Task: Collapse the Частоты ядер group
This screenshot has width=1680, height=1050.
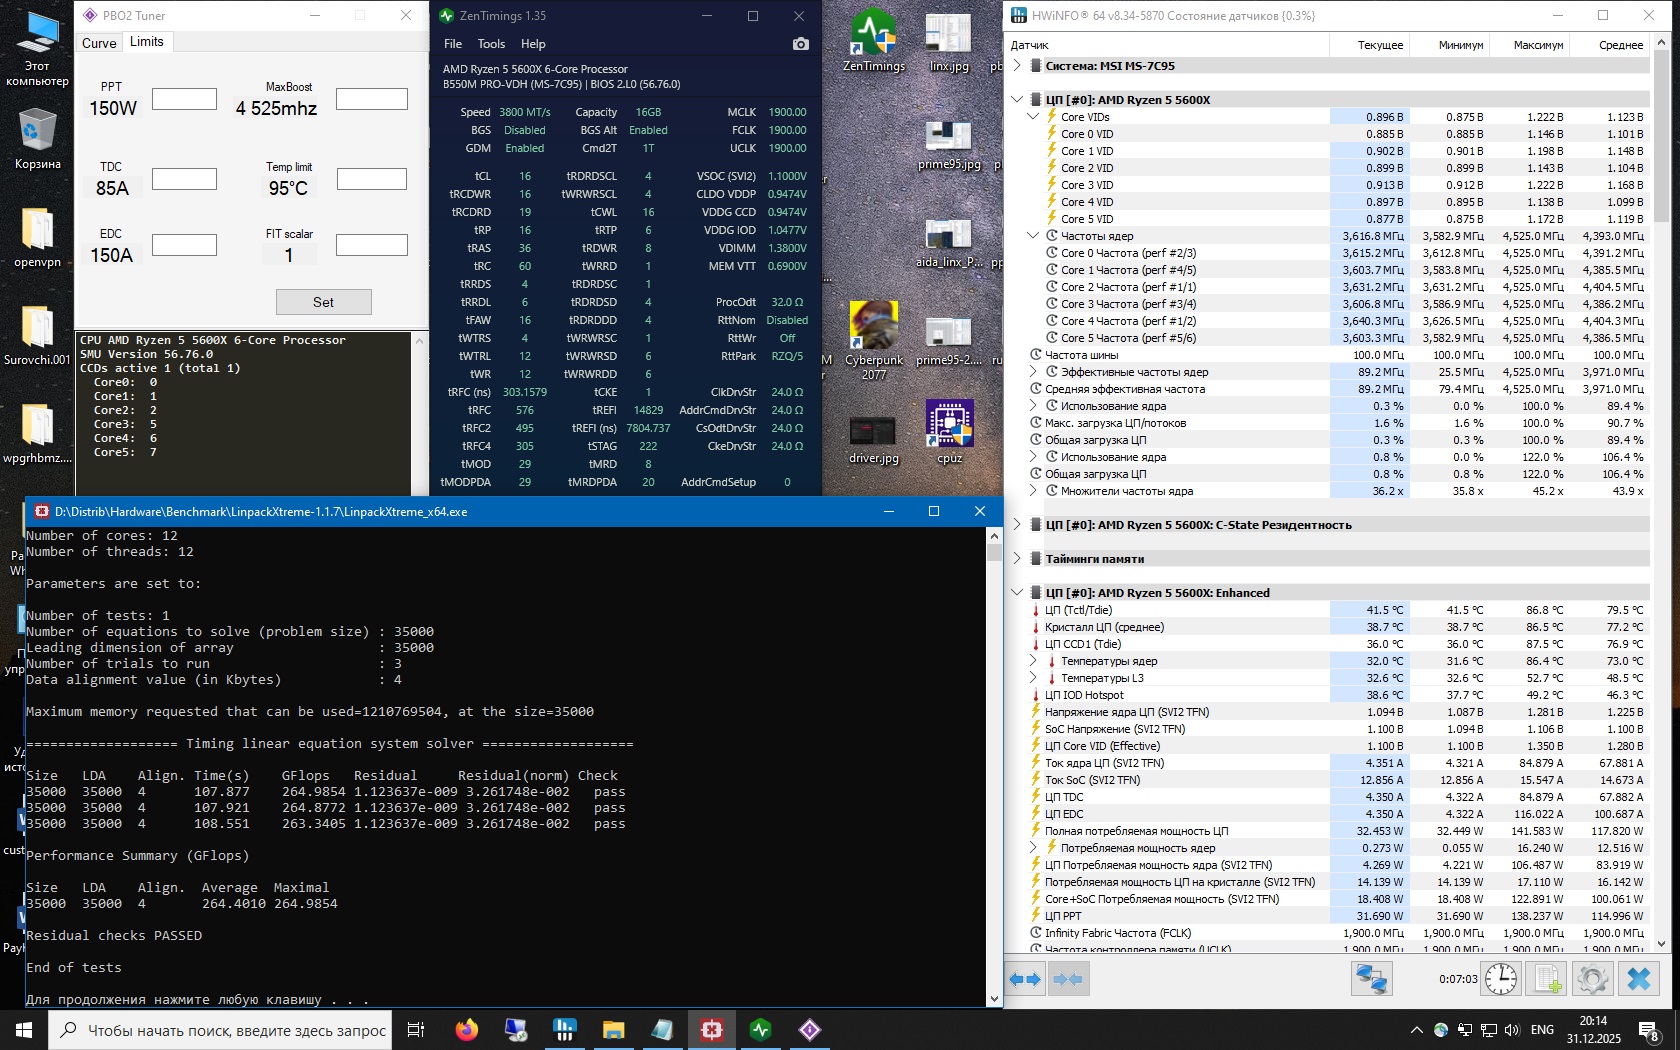Action: click(x=1033, y=236)
